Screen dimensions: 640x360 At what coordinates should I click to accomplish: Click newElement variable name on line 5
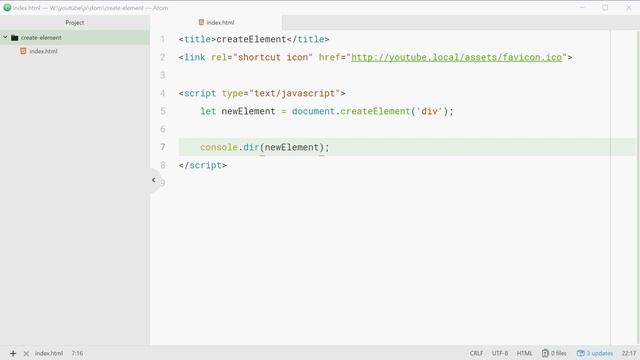[x=248, y=111]
